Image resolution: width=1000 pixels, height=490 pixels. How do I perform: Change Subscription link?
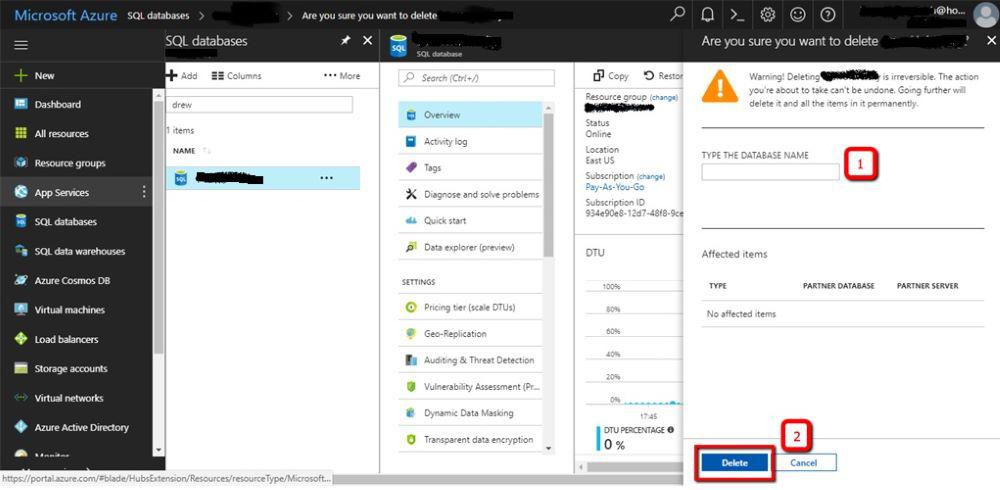click(x=651, y=176)
